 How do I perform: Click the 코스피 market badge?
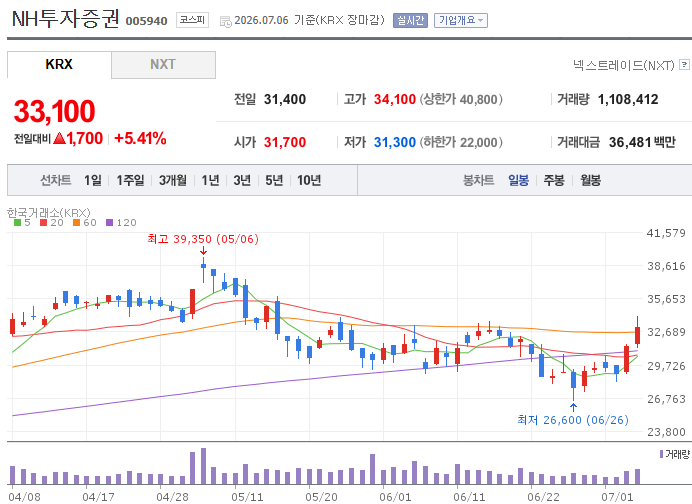point(192,20)
